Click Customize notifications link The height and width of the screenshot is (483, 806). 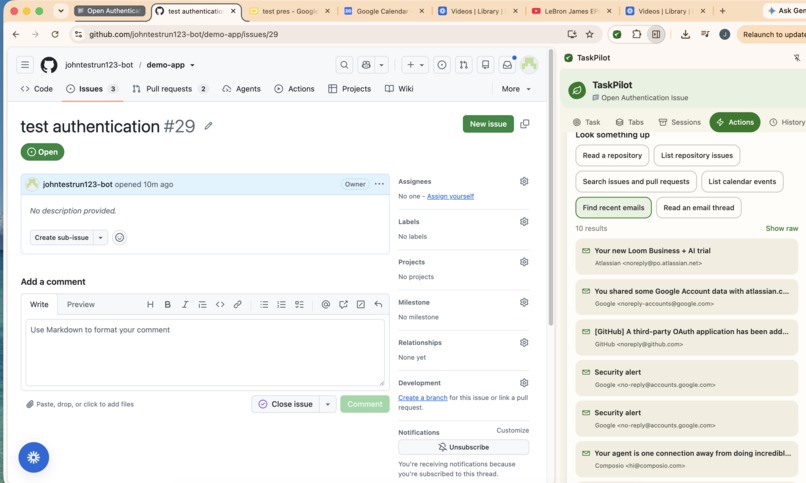point(512,430)
